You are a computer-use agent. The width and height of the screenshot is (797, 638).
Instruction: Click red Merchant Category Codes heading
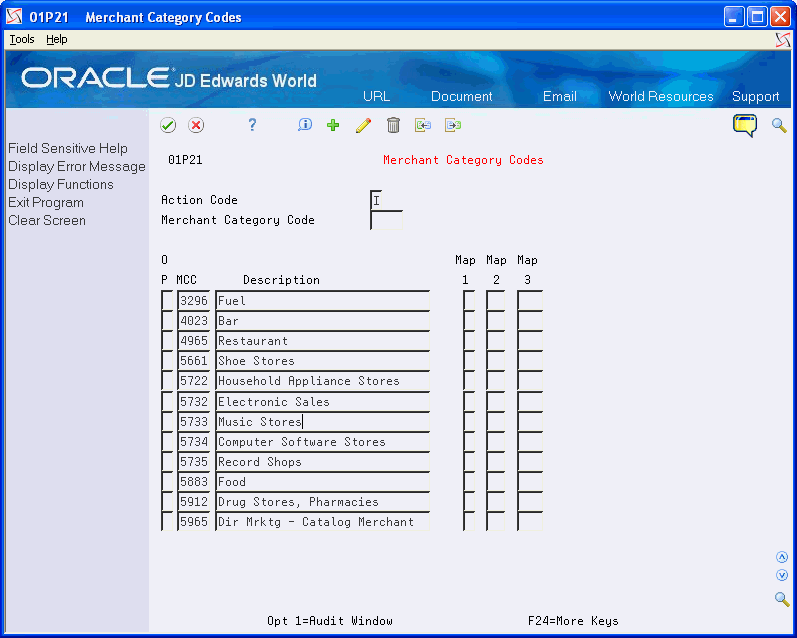tap(463, 160)
